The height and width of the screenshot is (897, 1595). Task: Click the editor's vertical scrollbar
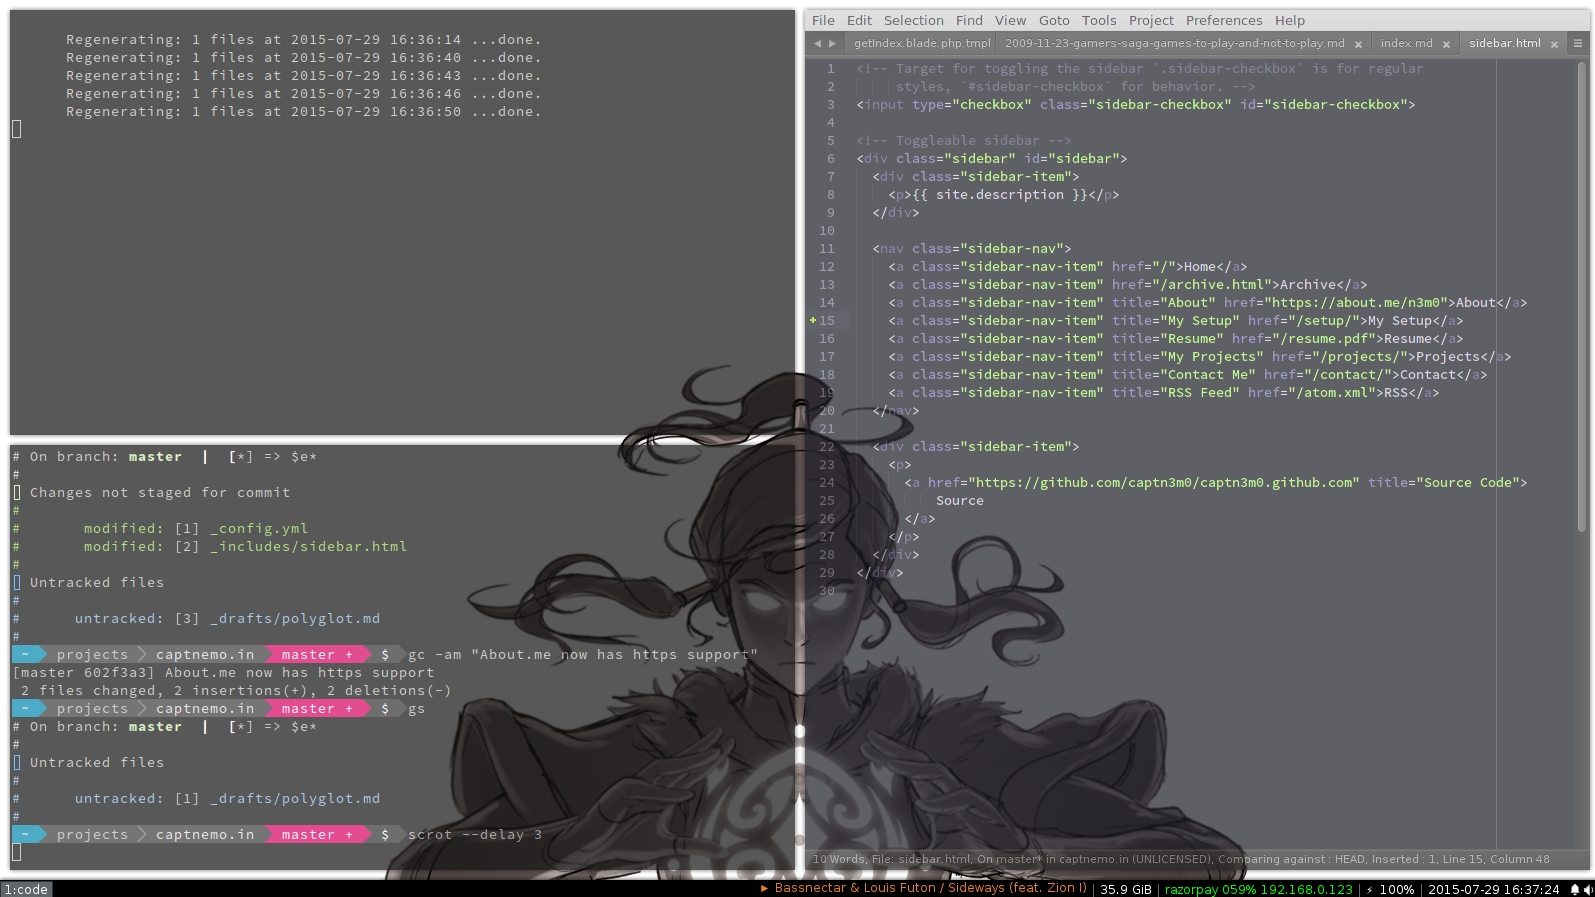click(1581, 295)
